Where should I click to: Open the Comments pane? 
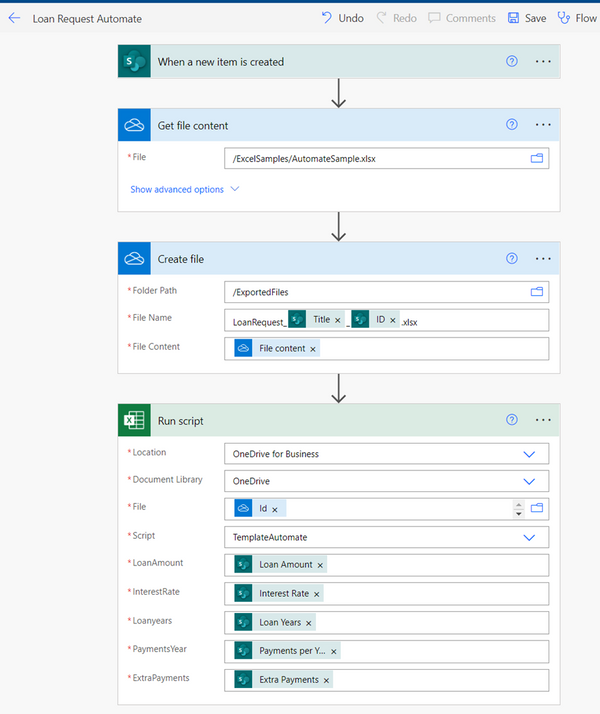462,18
